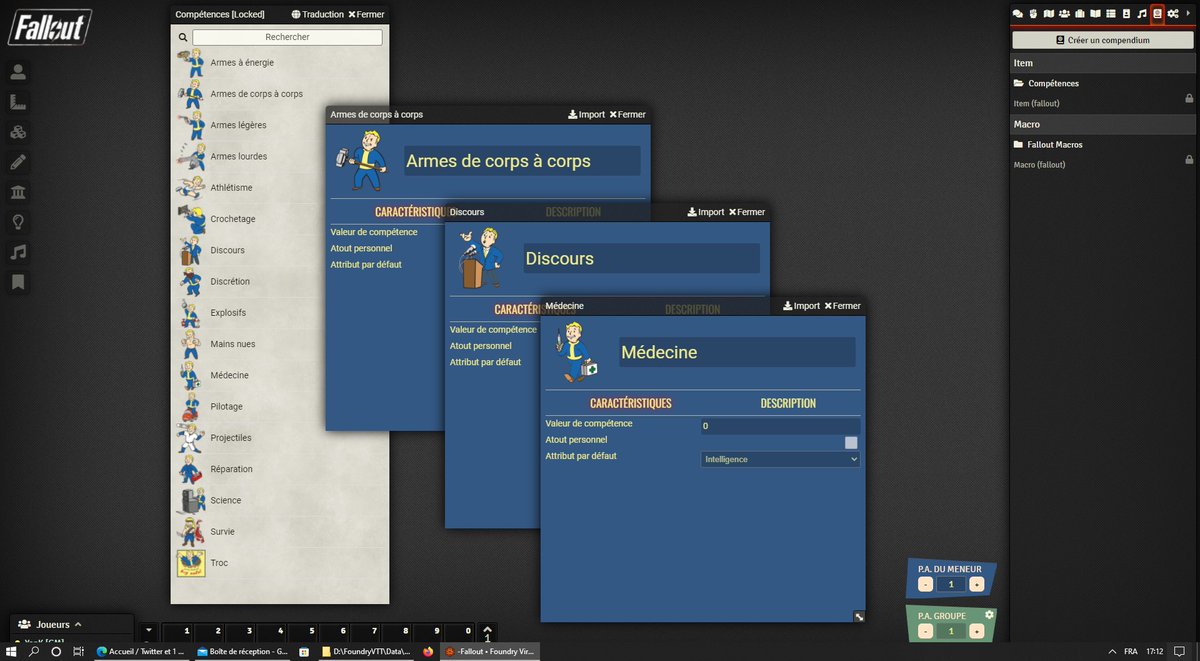Select the Measurement ruler controls

(18, 102)
